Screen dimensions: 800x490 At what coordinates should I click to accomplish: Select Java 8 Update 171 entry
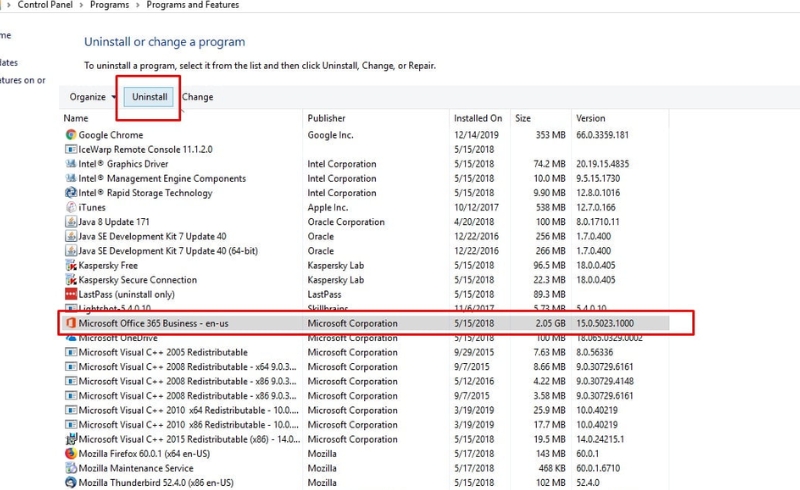pos(114,222)
